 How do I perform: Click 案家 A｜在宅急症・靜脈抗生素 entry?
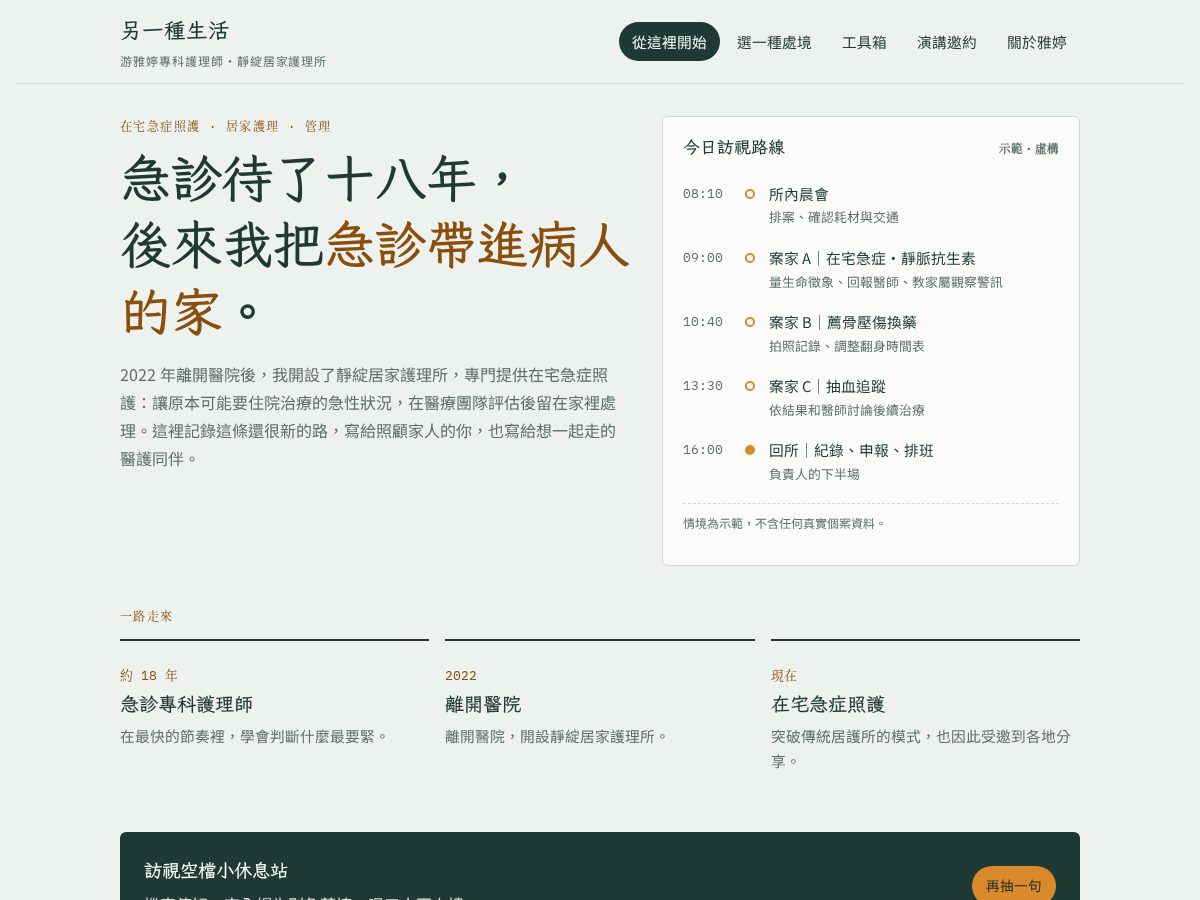(872, 258)
